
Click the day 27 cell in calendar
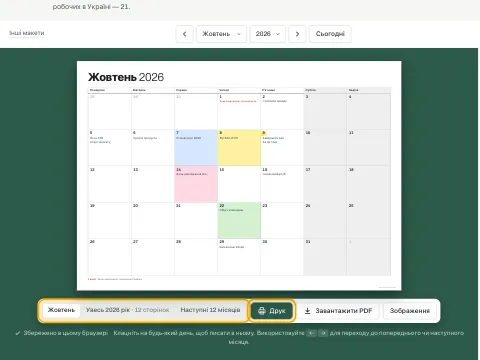(153, 257)
